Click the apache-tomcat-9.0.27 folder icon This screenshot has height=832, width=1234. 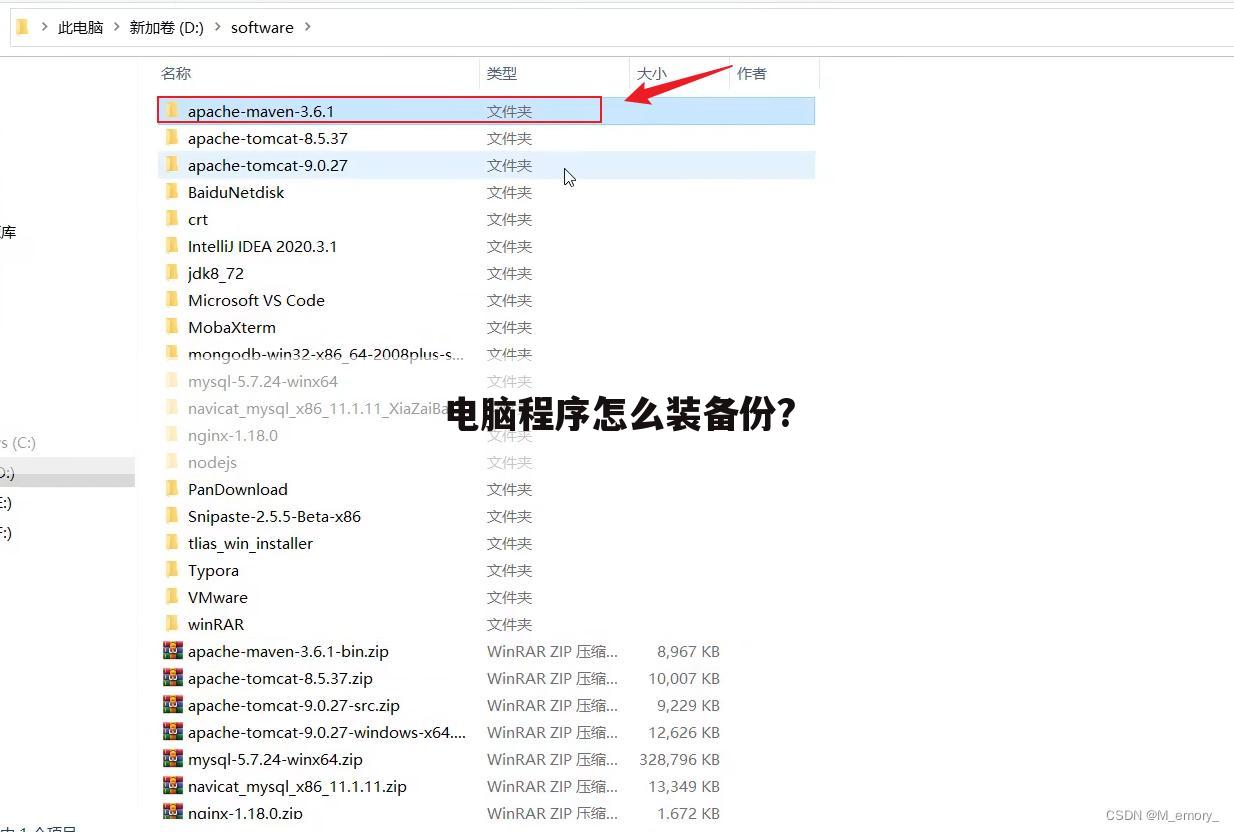coord(172,164)
